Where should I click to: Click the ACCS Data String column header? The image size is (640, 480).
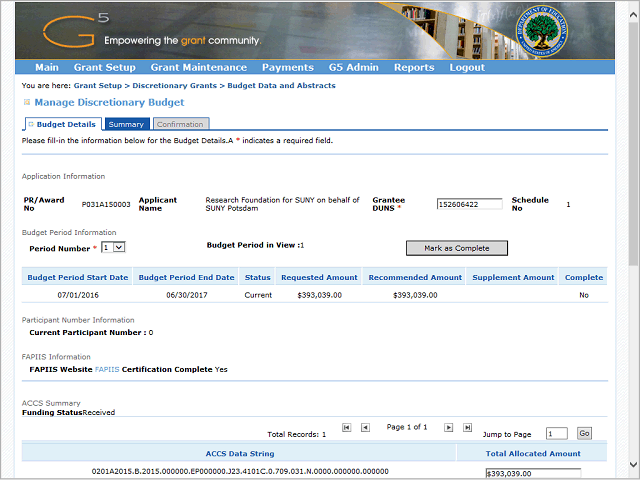click(x=240, y=454)
